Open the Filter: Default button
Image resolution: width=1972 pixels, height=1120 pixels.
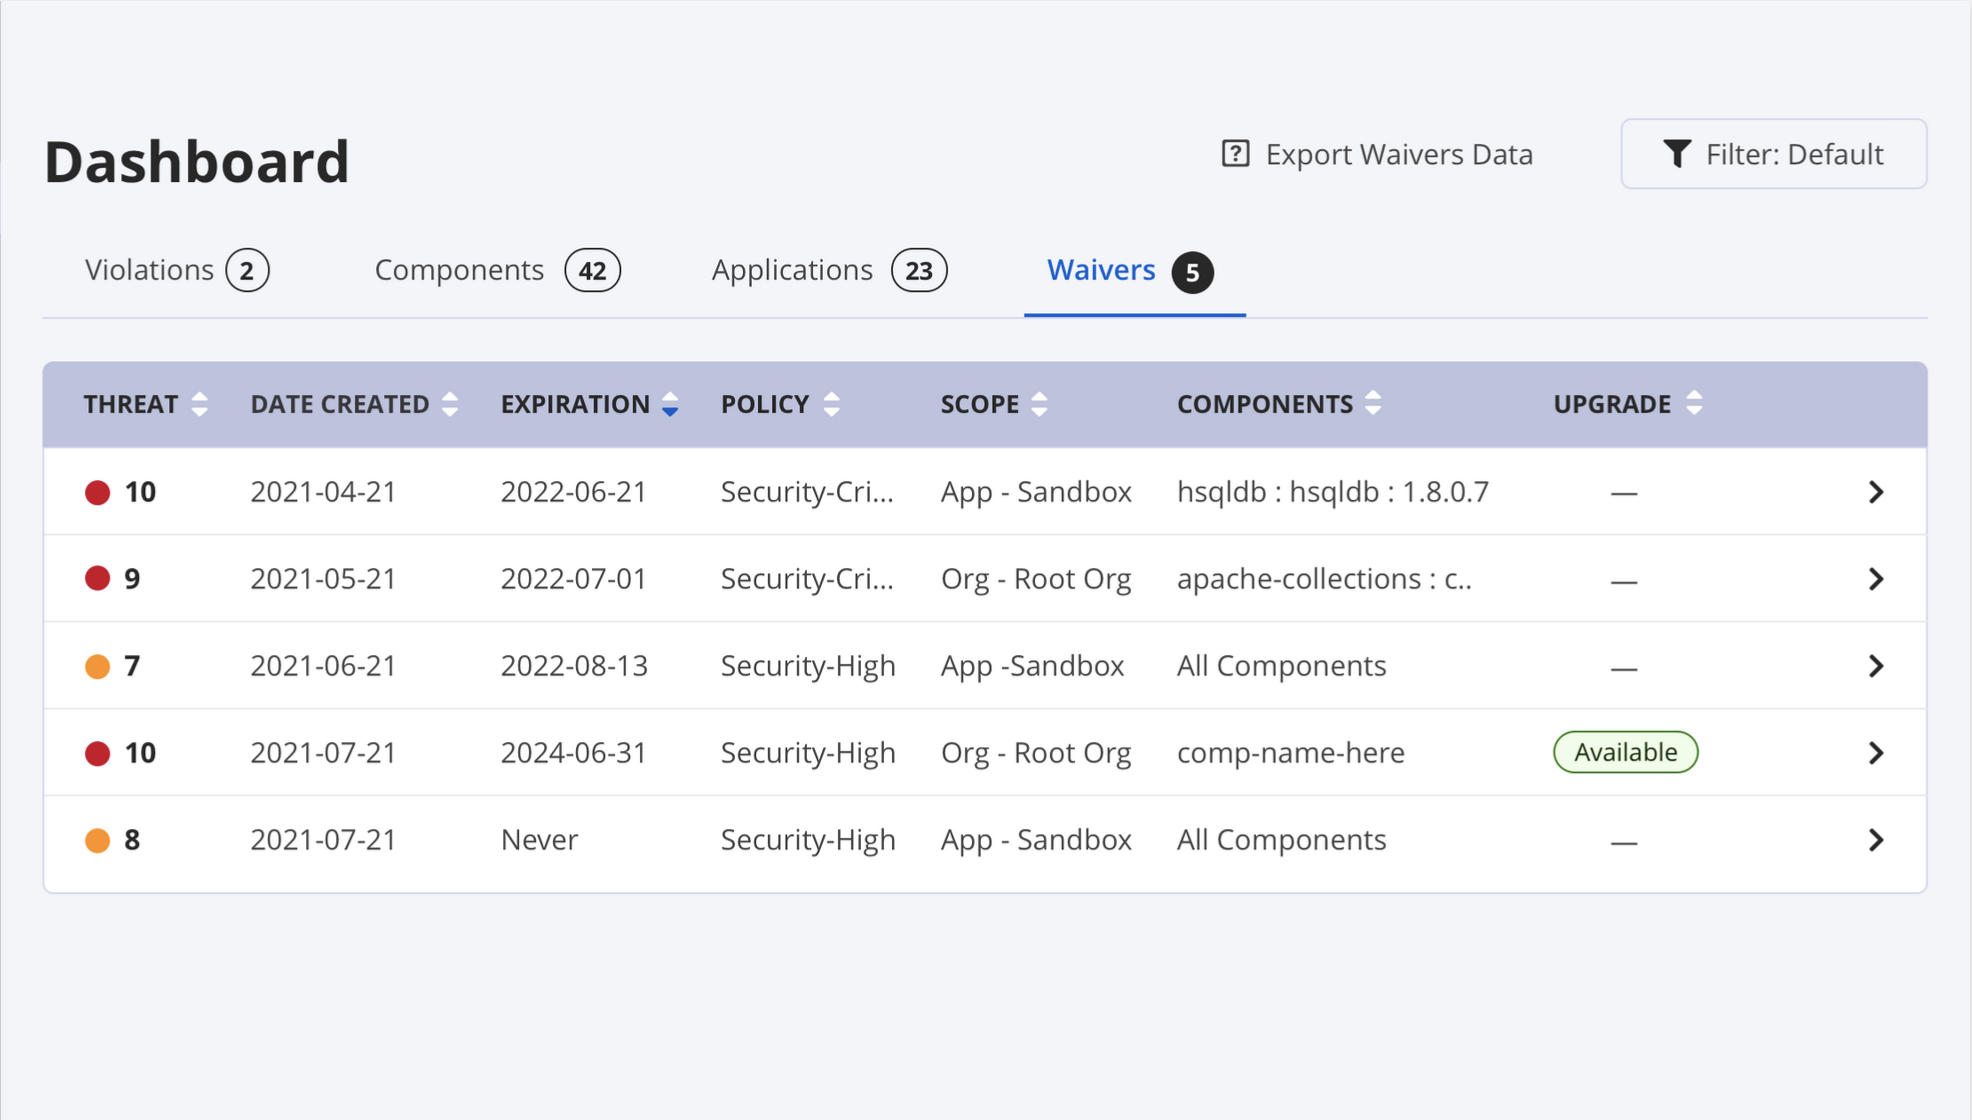pyautogui.click(x=1773, y=154)
